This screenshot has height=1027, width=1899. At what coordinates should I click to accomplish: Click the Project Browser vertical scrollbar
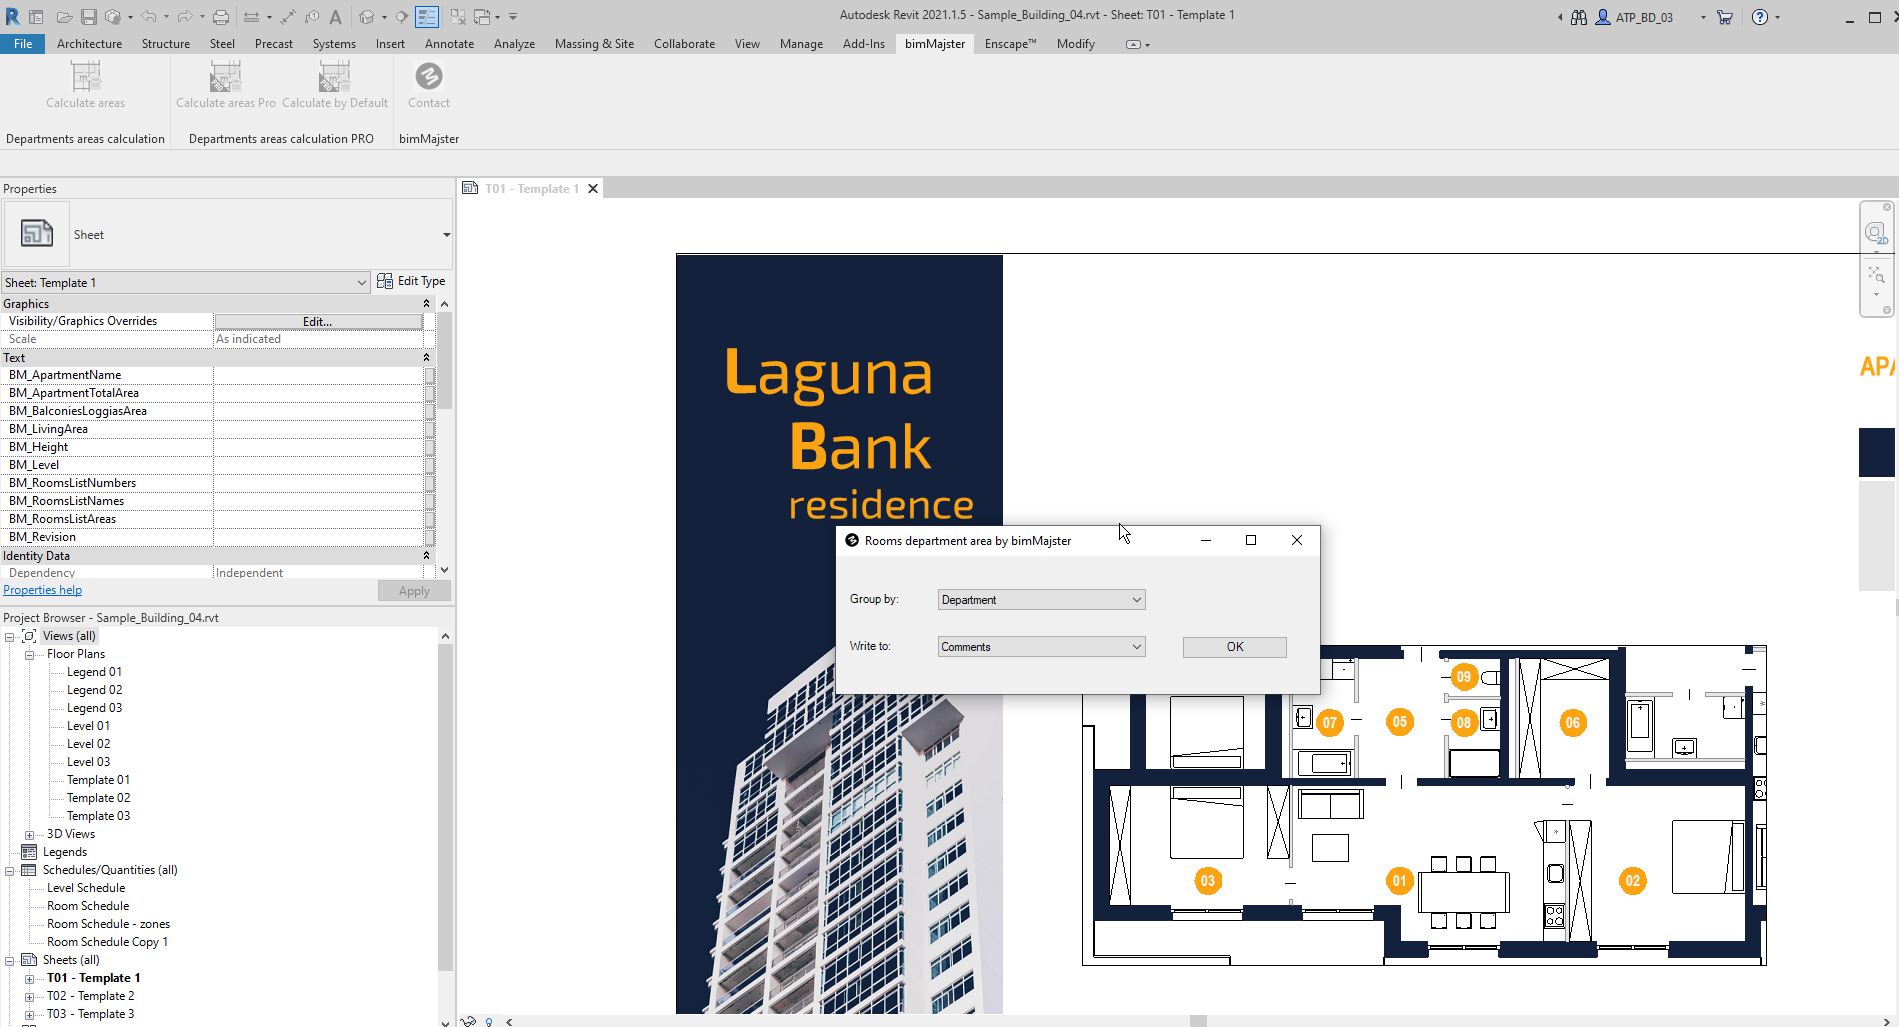(445, 807)
